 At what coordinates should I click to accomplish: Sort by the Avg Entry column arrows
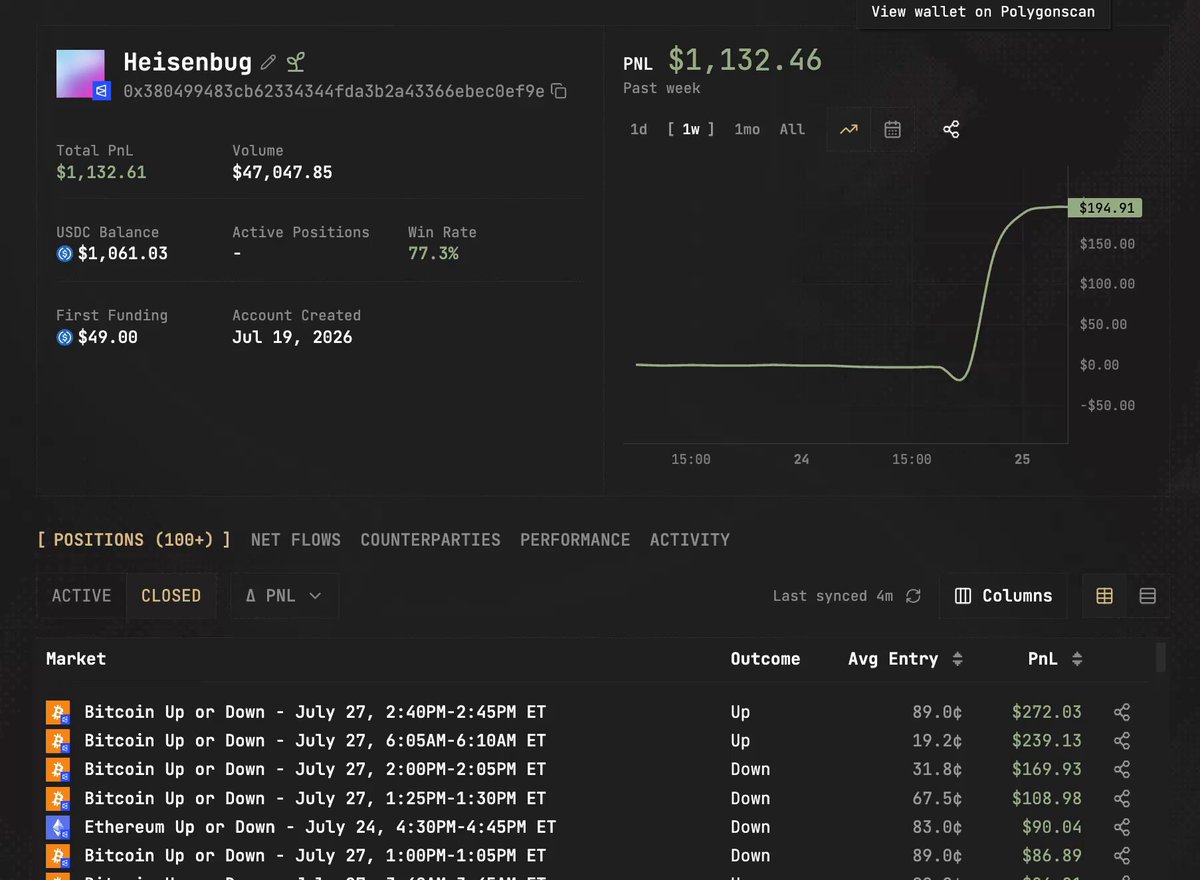click(x=957, y=659)
